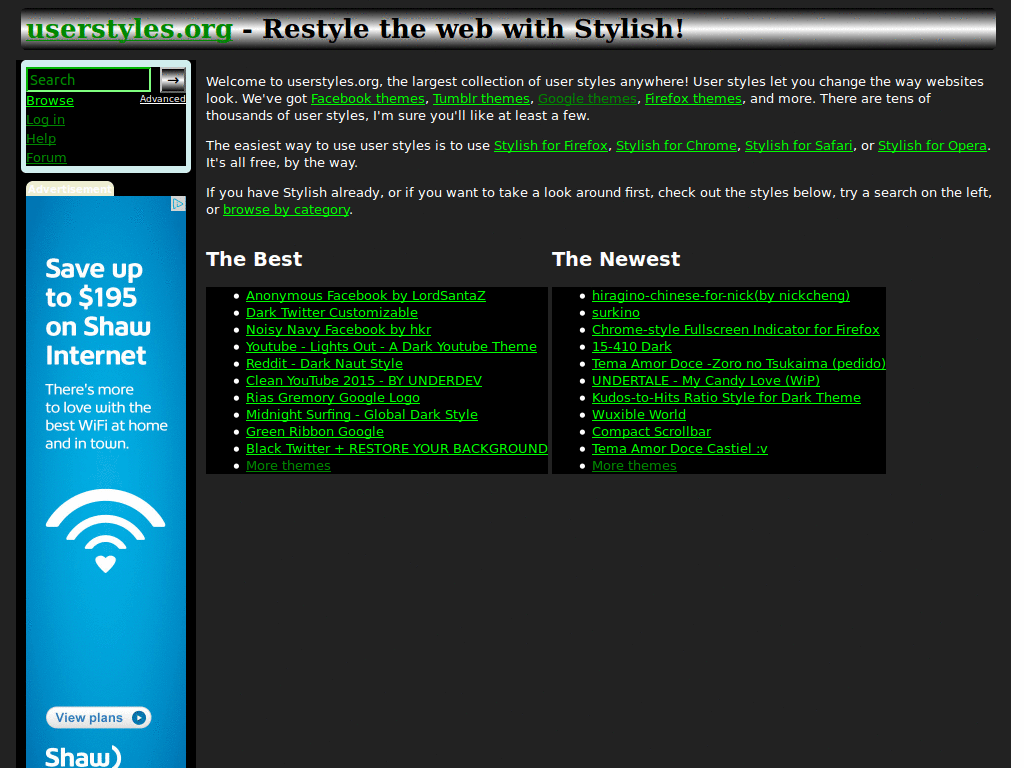Click the AdChoices icon on the Shaw ad
The height and width of the screenshot is (768, 1024).
178,204
